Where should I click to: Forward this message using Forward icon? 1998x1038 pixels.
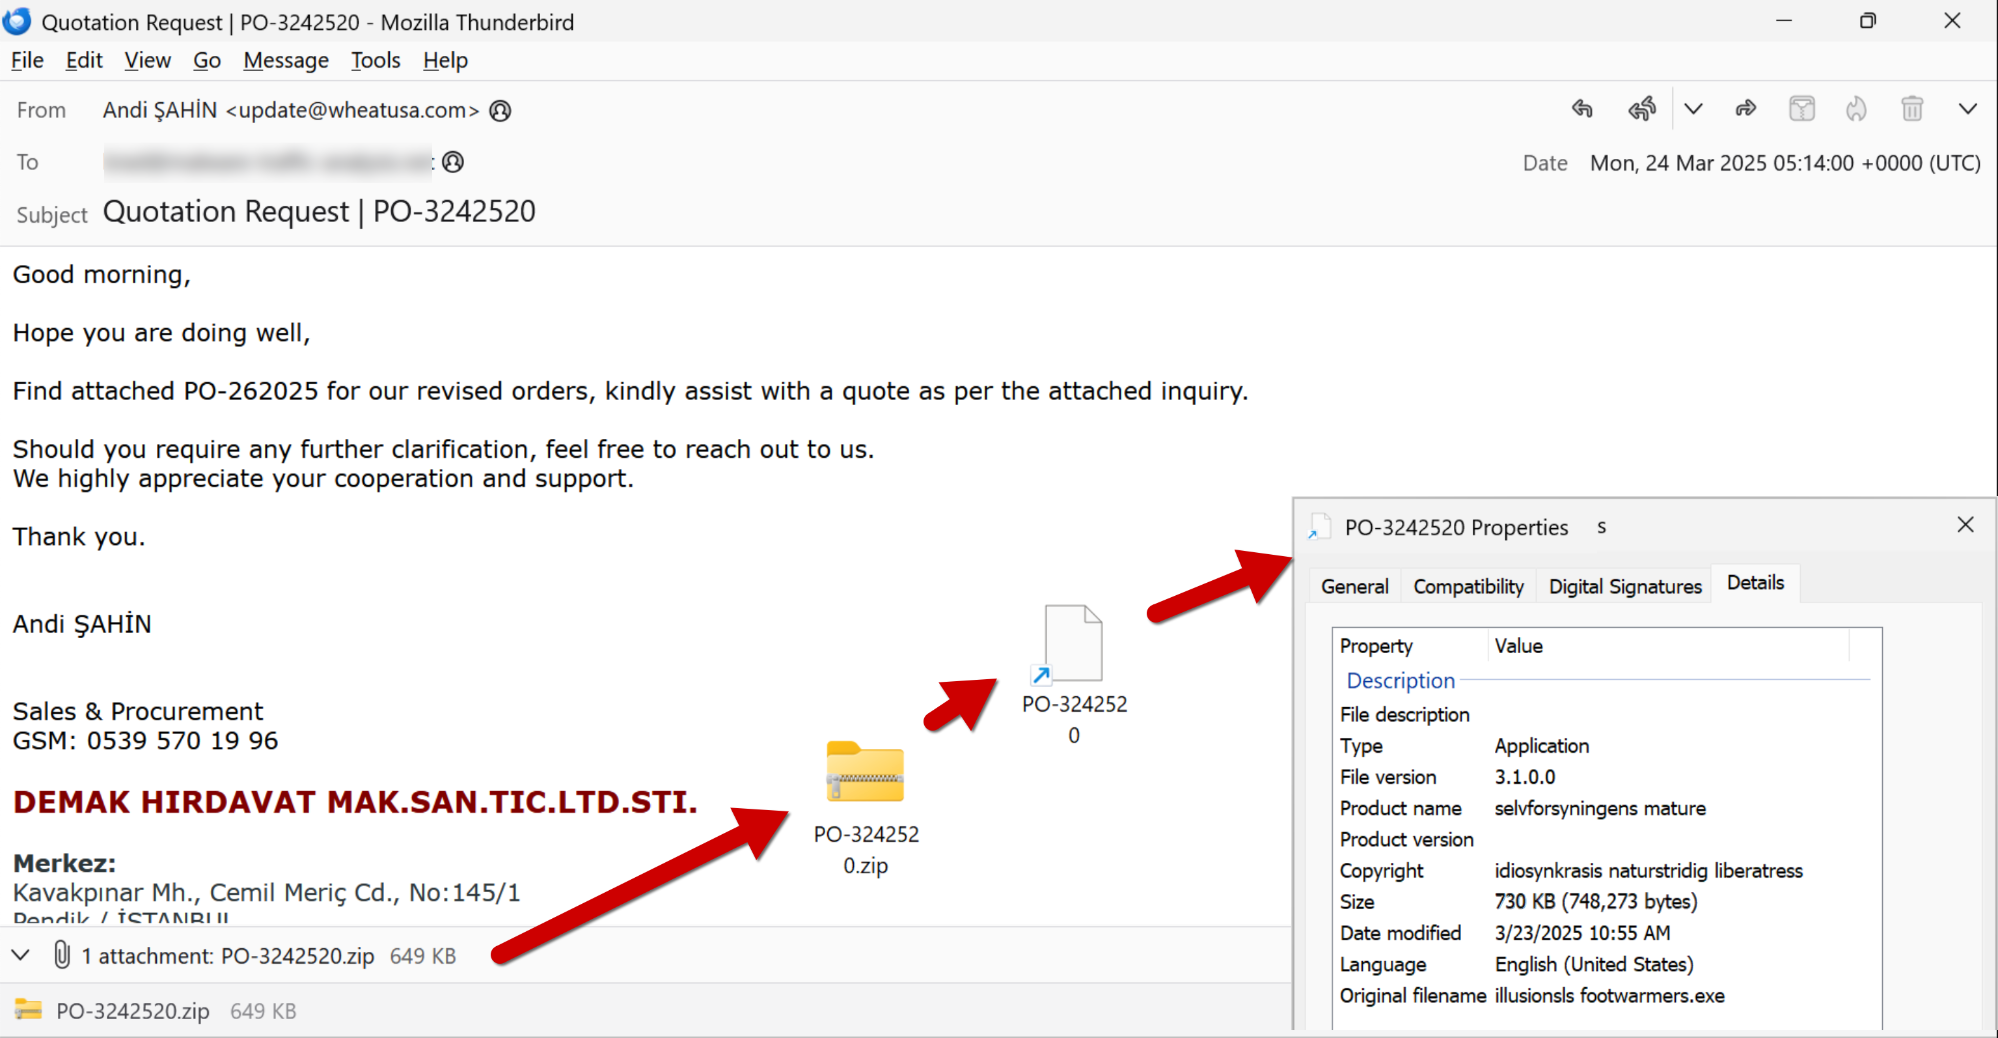1746,109
